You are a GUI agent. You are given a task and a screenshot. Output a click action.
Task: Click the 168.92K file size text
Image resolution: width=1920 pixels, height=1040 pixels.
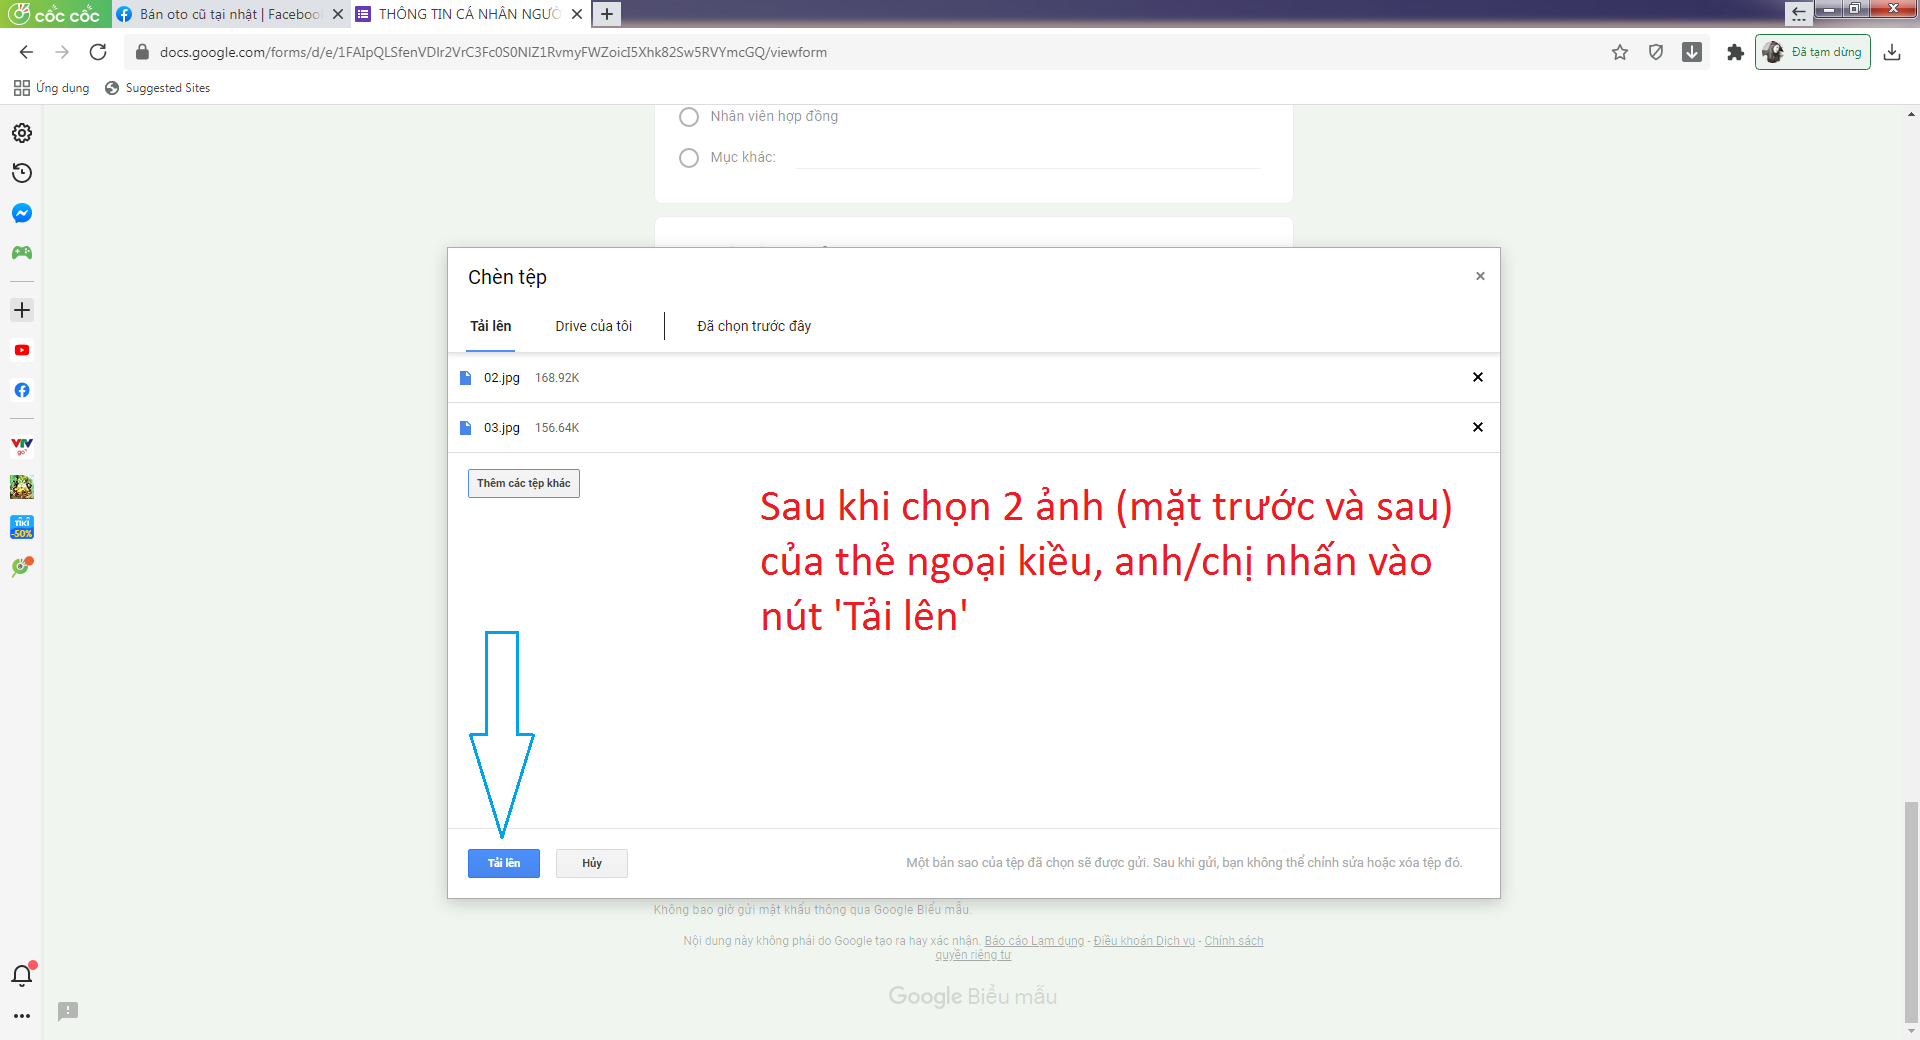point(557,378)
